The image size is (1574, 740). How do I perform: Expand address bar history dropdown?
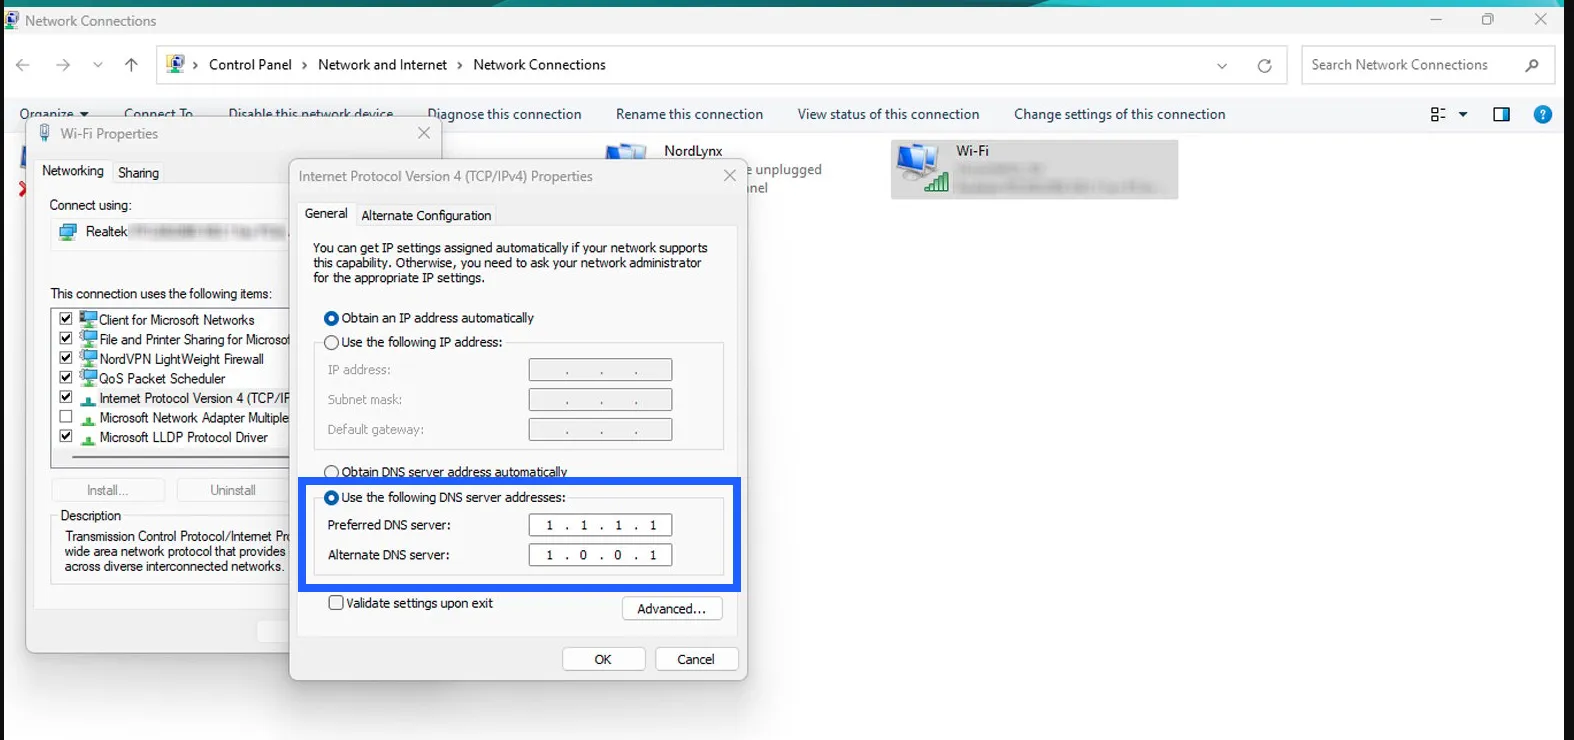coord(1221,66)
